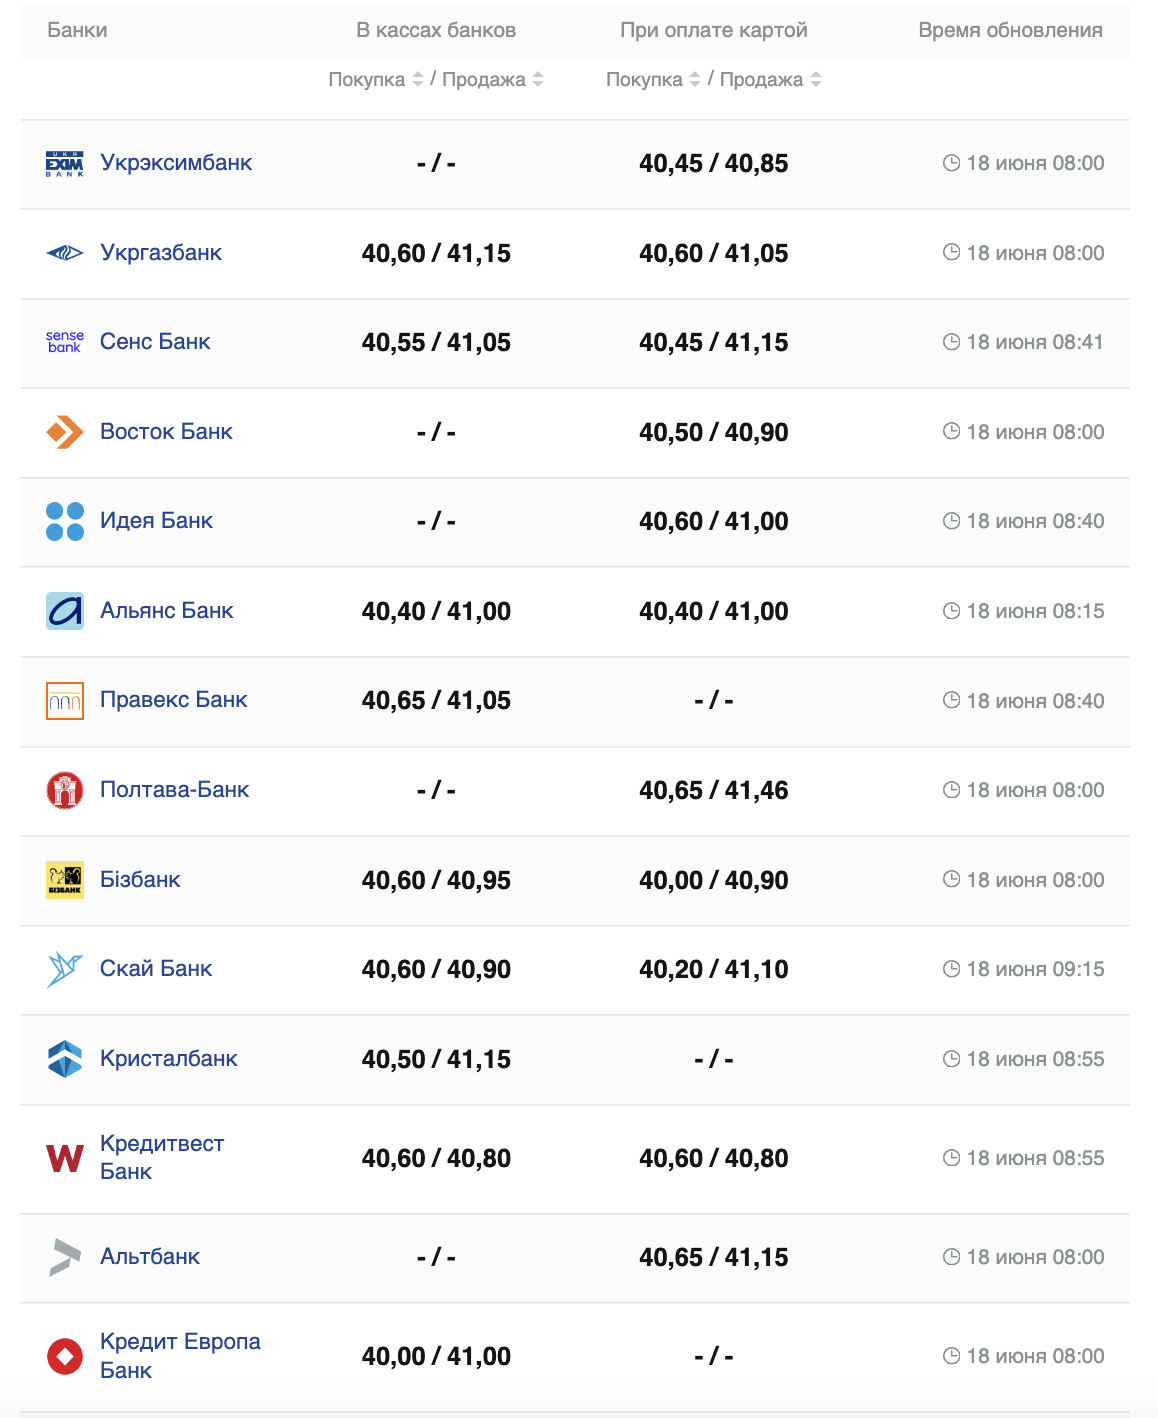Click the Альянс Банк logo icon

click(x=65, y=611)
